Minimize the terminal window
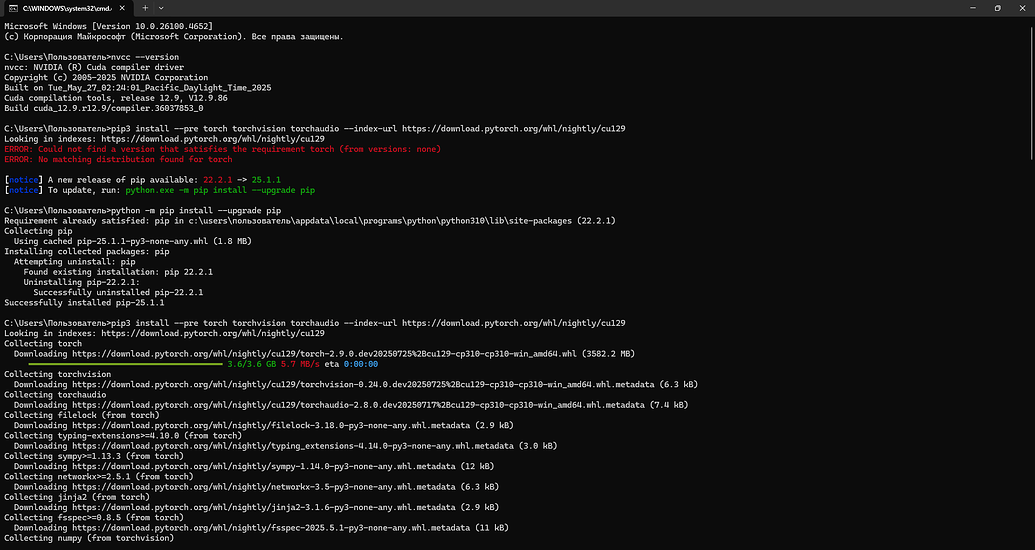Viewport: 1035px width, 550px height. 969,7
